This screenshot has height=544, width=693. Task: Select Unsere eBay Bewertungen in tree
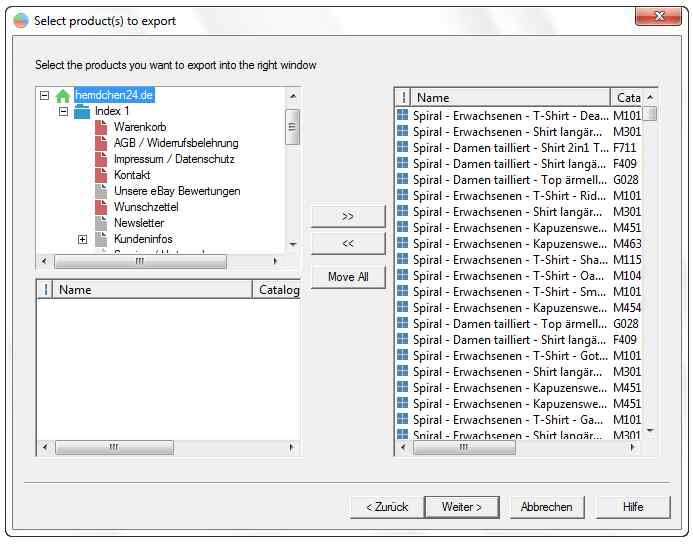[x=176, y=192]
